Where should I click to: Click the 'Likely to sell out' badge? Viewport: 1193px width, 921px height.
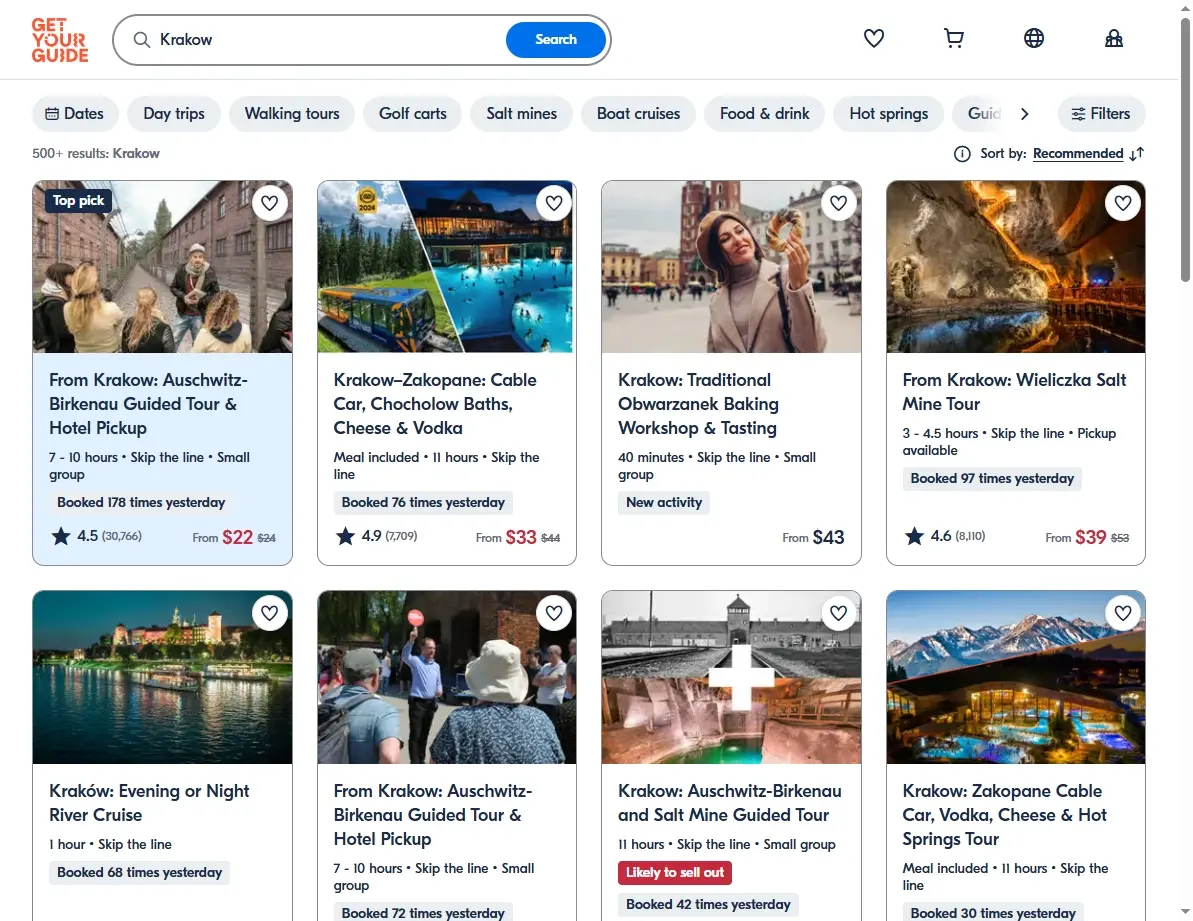[x=675, y=872]
